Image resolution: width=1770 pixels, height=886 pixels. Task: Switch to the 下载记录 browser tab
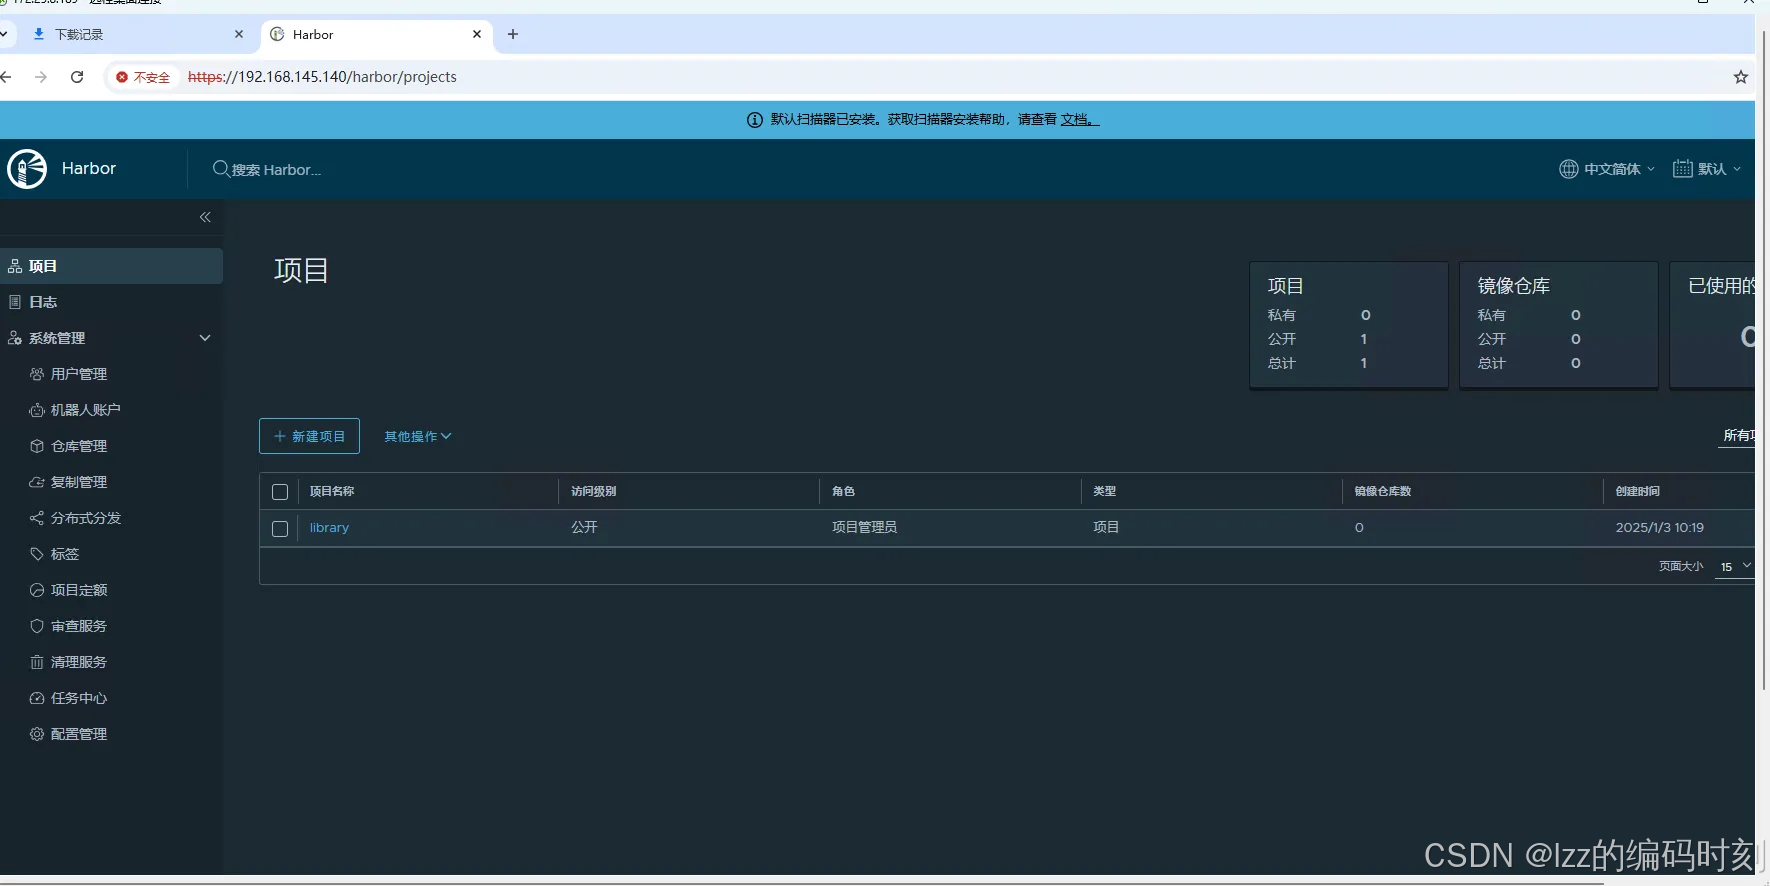tap(137, 34)
